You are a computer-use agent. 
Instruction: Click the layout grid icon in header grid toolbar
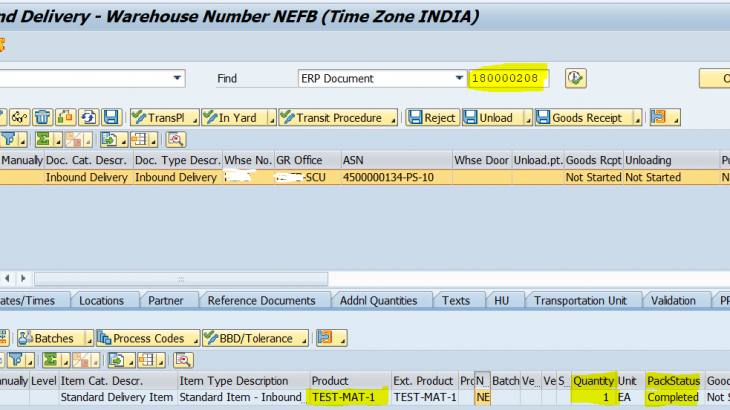coord(140,139)
